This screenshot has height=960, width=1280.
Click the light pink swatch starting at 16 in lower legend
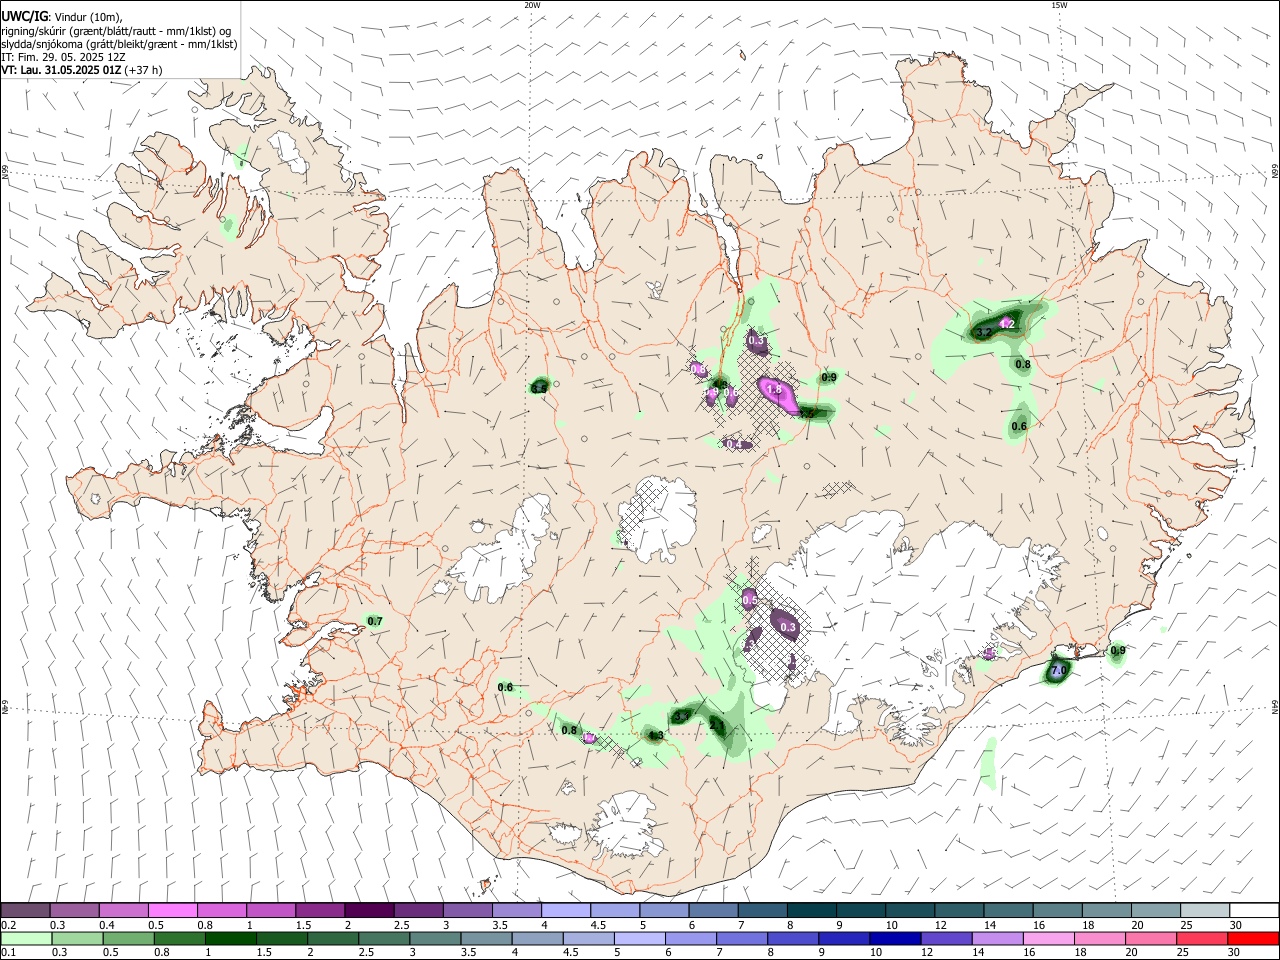pyautogui.click(x=1049, y=938)
